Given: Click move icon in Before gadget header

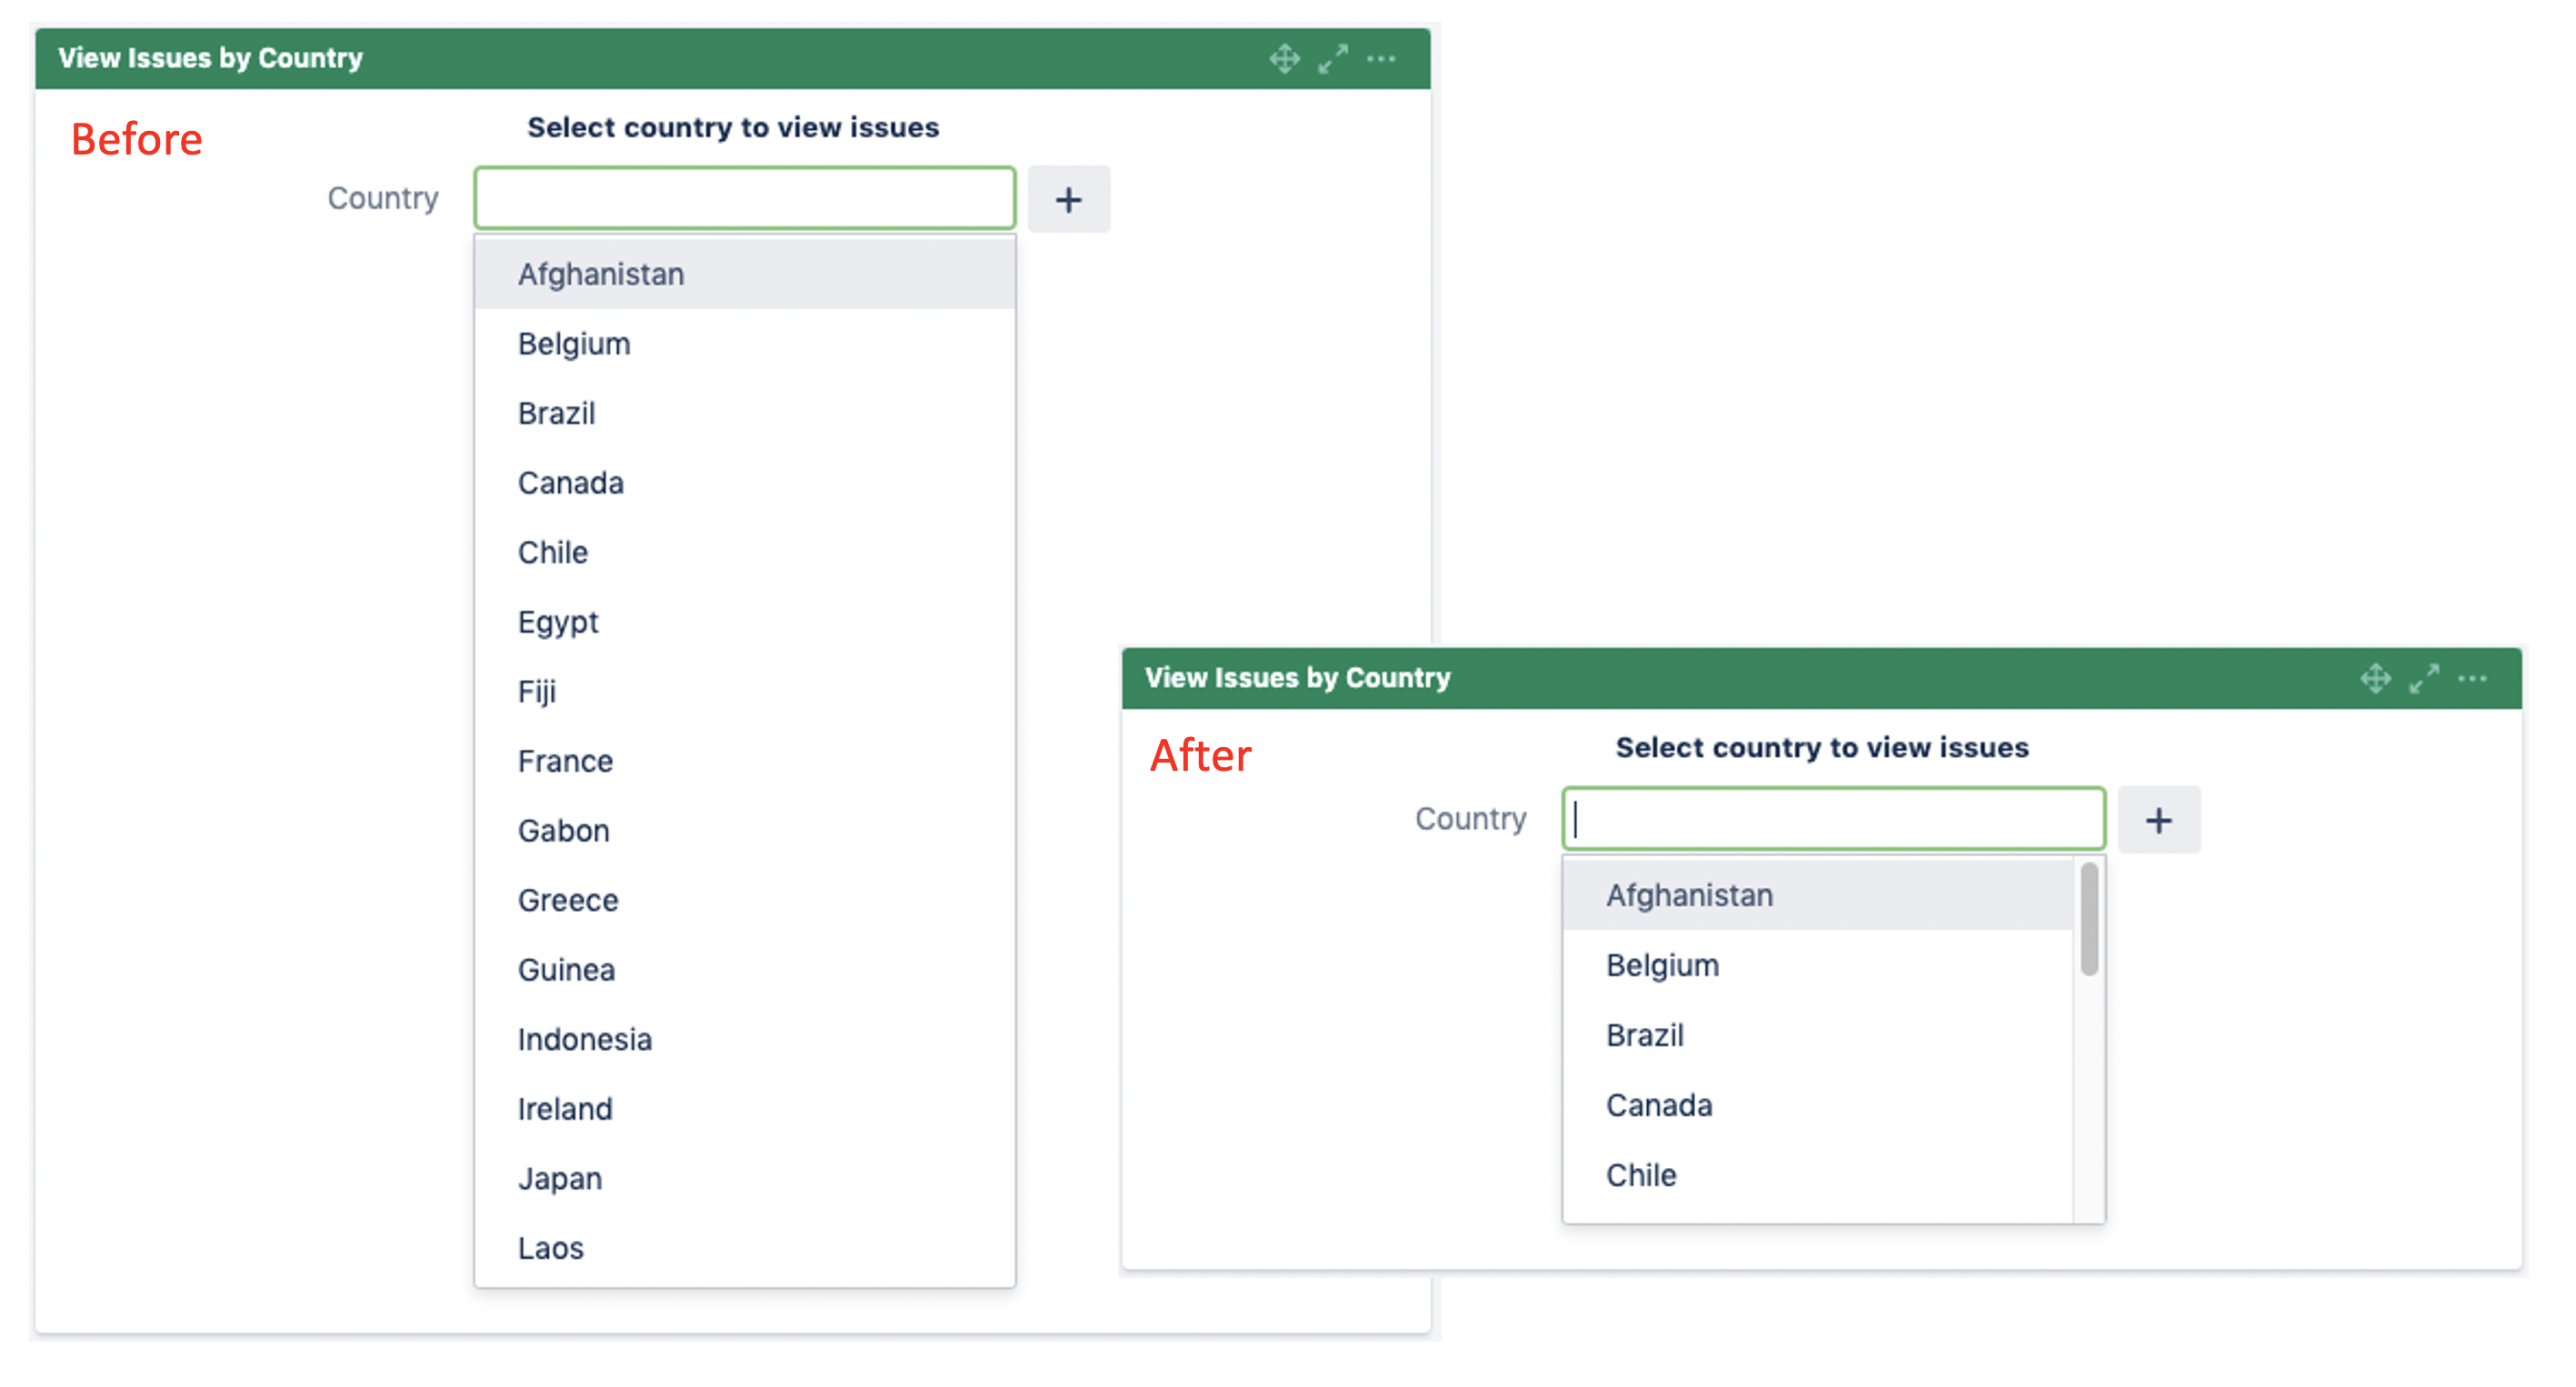Looking at the screenshot, I should (1284, 59).
